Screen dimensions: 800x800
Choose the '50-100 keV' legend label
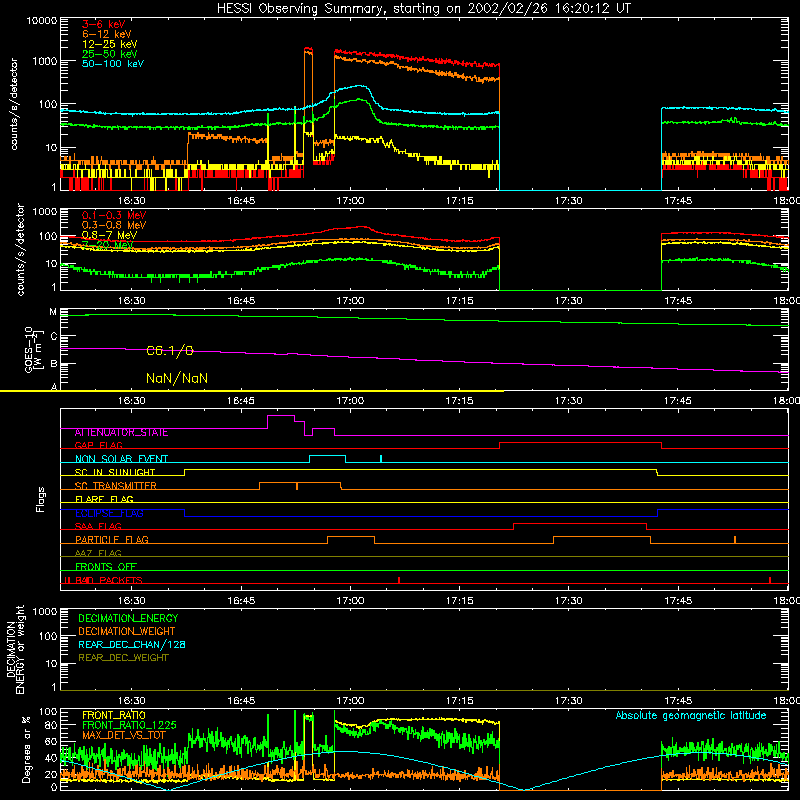[113, 64]
